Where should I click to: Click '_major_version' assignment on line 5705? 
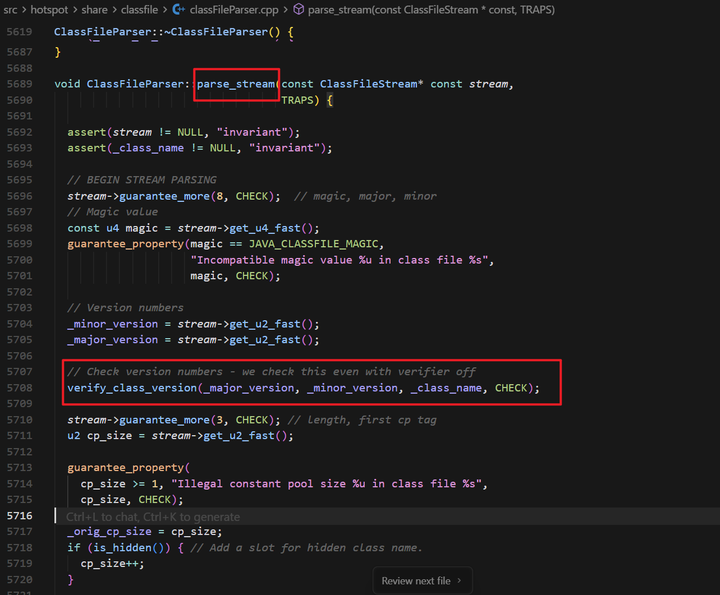[113, 340]
